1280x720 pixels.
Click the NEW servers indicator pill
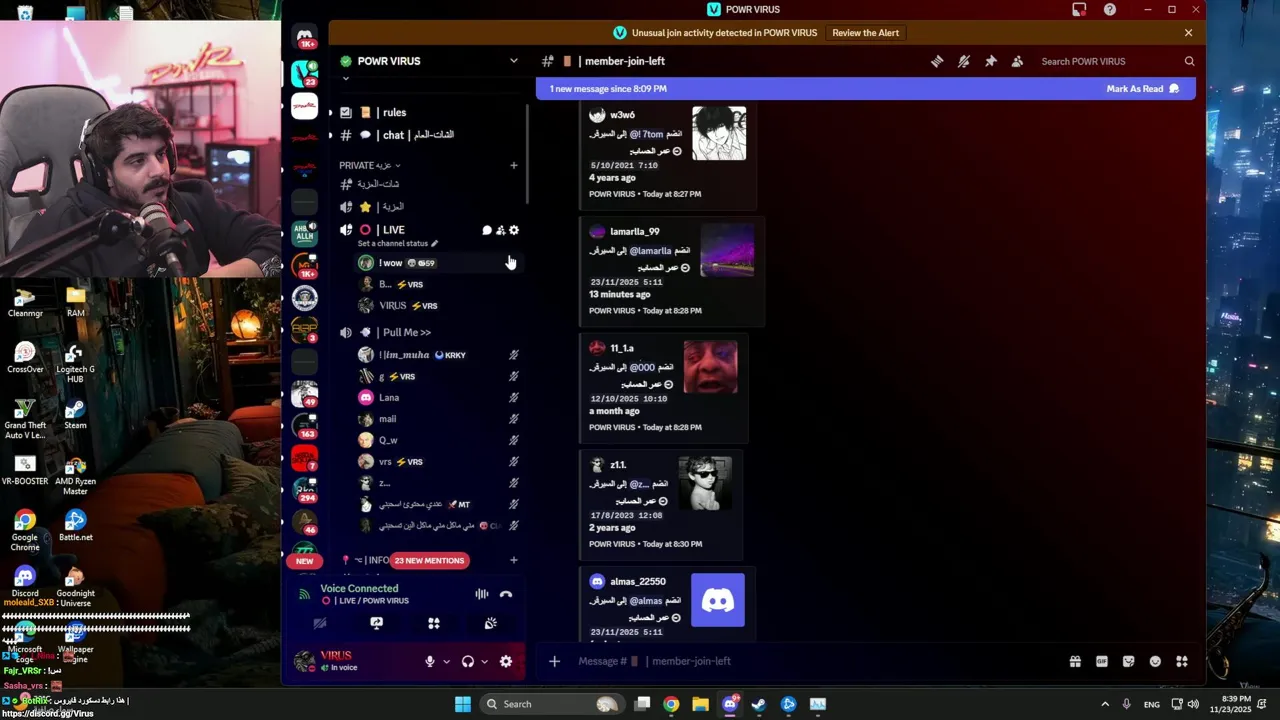[x=304, y=561]
